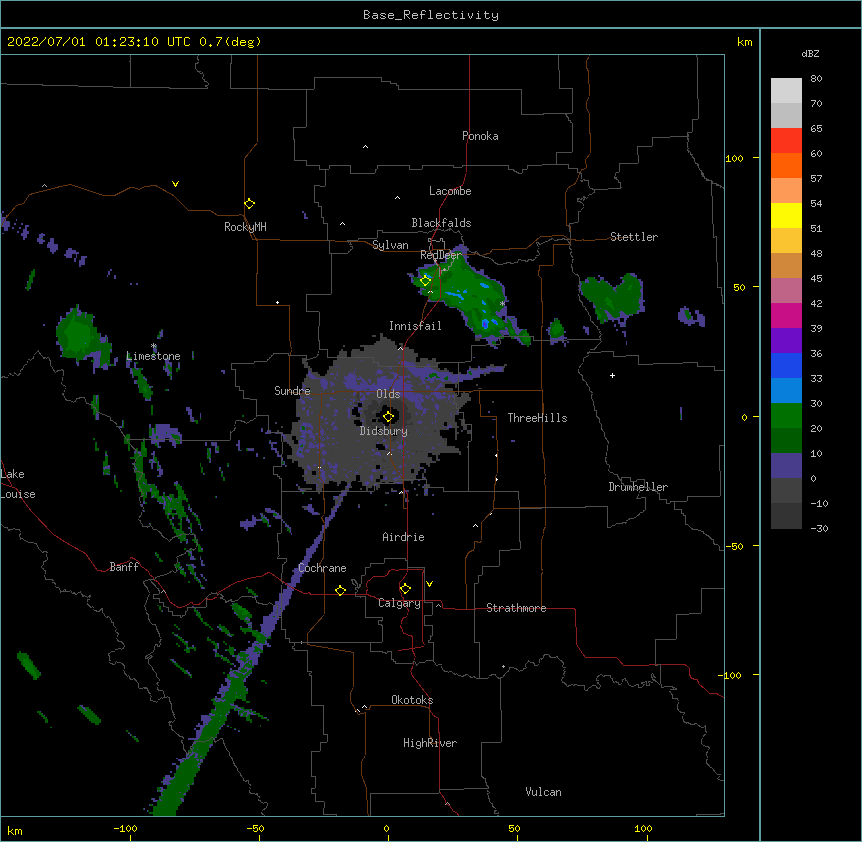The width and height of the screenshot is (862, 842).
Task: Click the green storm cell west of Limestone
Action: pyautogui.click(x=80, y=334)
